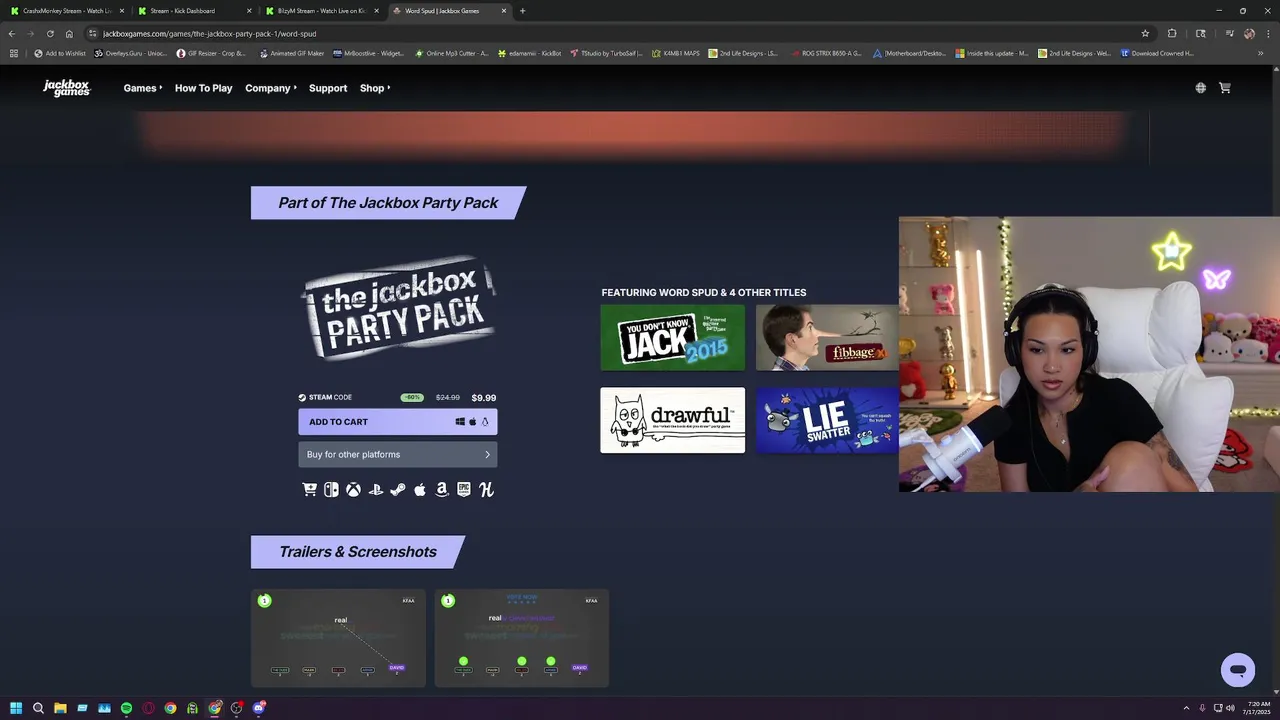Open the Animated GIF Maker bookmark
The height and width of the screenshot is (720, 1280).
point(291,53)
